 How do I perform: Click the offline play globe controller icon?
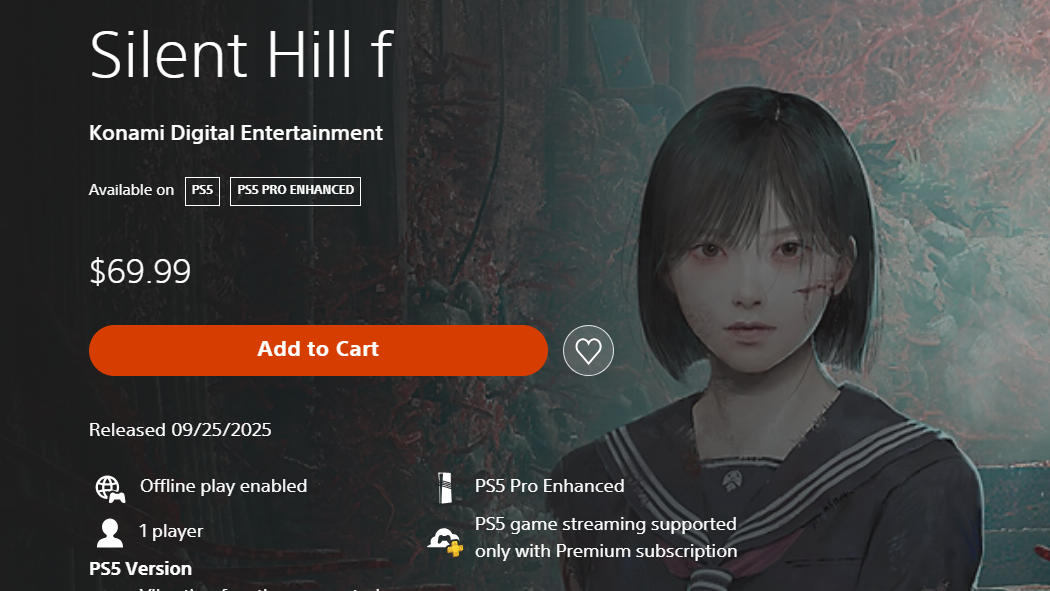(110, 489)
